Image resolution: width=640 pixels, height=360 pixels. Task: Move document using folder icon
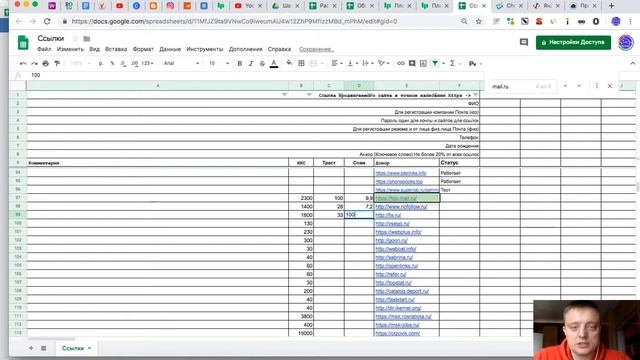coord(87,38)
